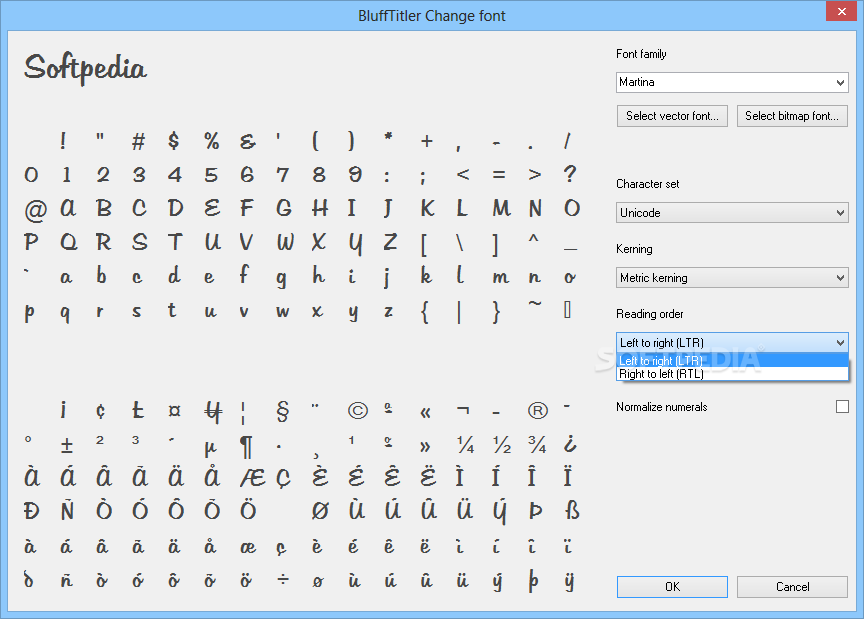Click the currency sign ¤ glyph

click(175, 411)
